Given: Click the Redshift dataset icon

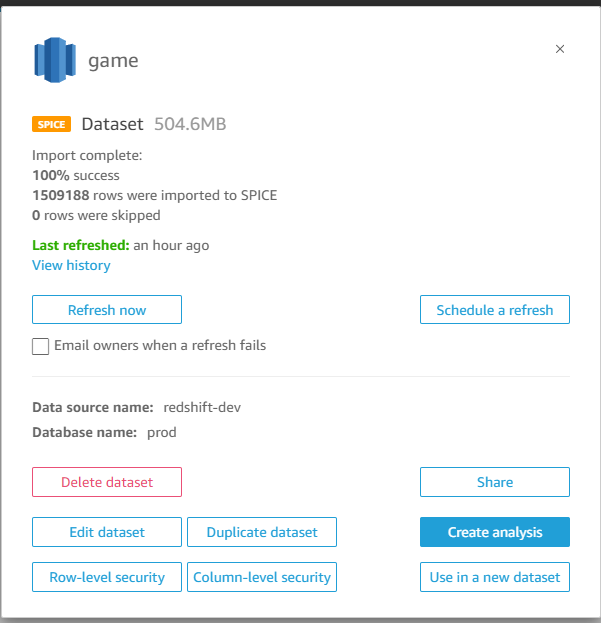Looking at the screenshot, I should point(55,60).
